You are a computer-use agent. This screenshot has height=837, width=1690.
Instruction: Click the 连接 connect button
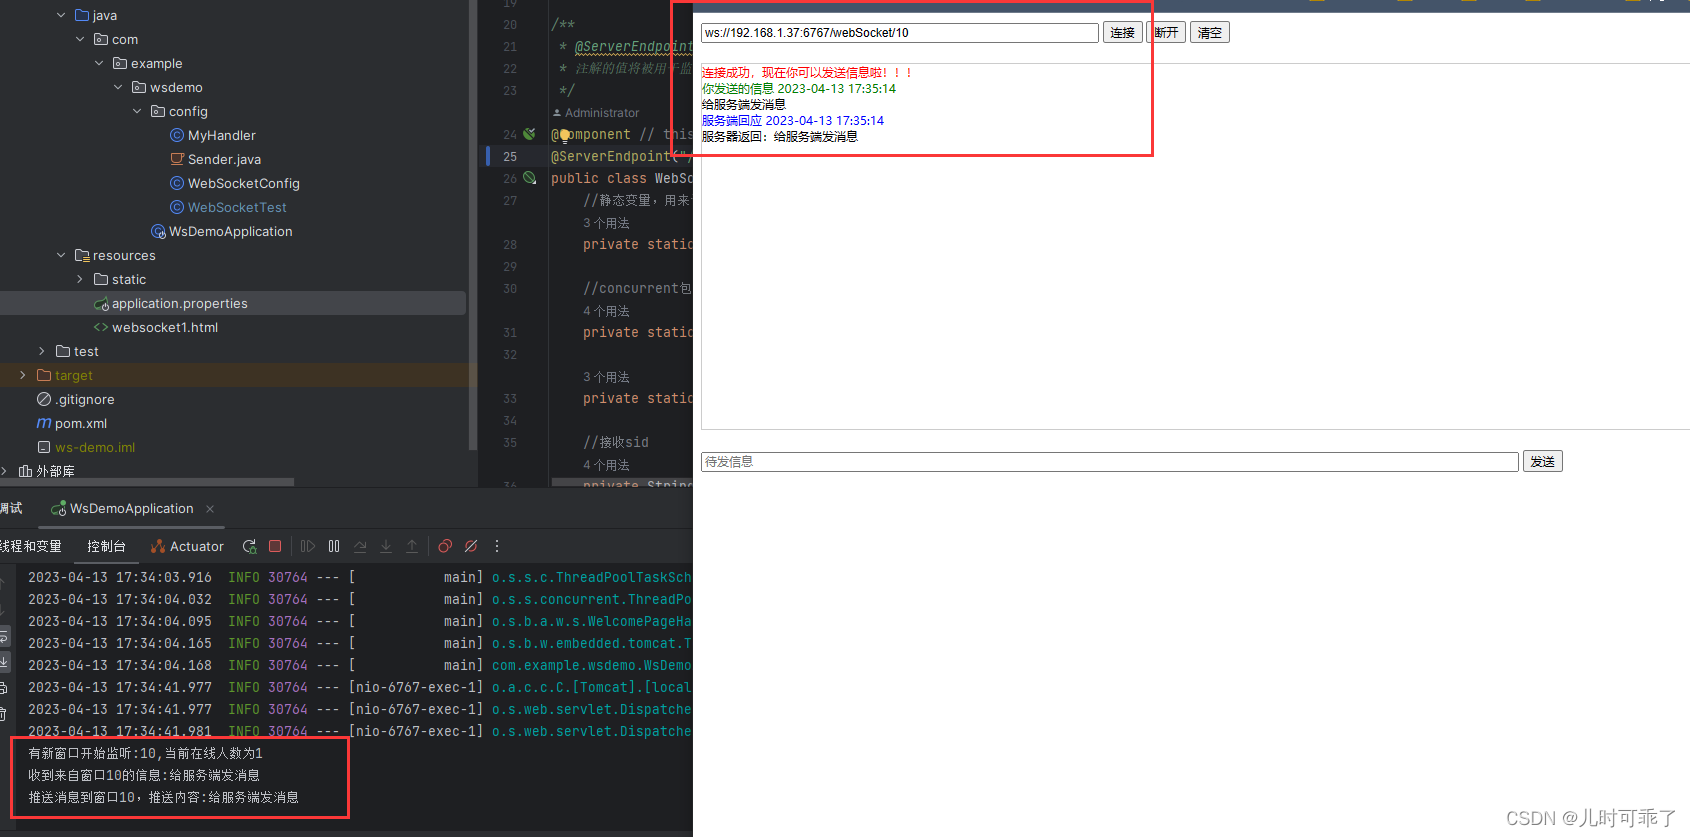pyautogui.click(x=1123, y=33)
